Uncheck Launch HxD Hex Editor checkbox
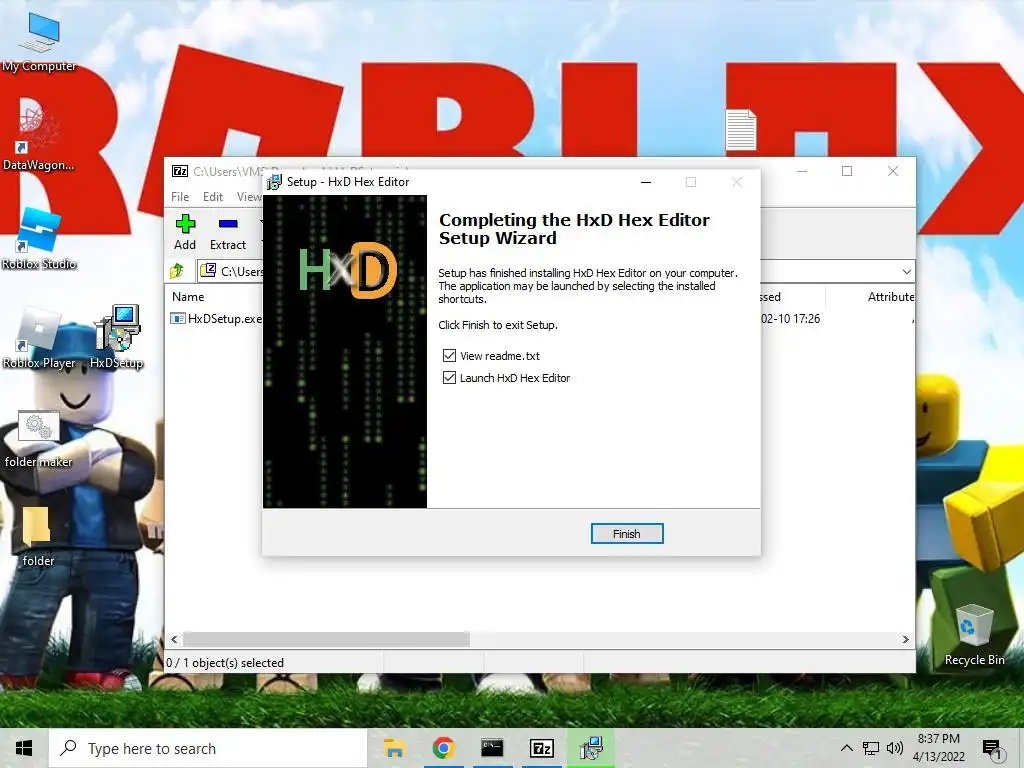This screenshot has width=1024, height=768. [449, 378]
